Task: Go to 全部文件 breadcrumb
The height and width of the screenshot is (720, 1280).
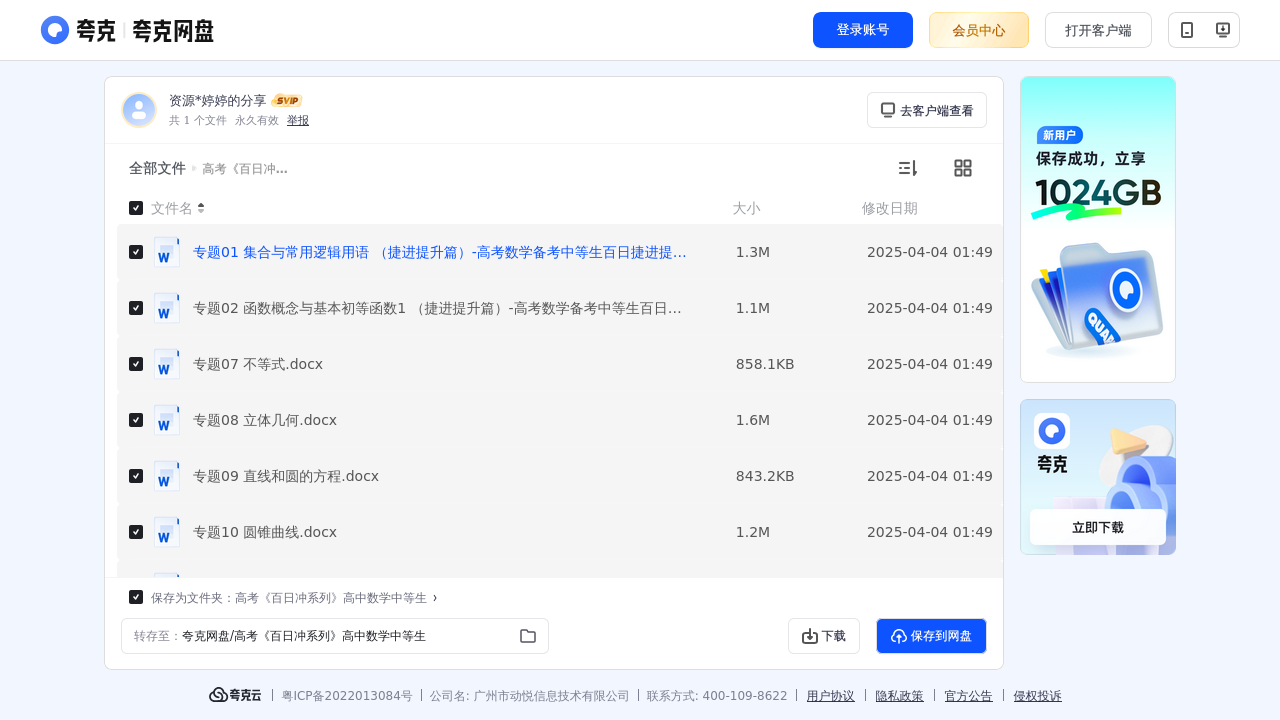Action: tap(157, 168)
